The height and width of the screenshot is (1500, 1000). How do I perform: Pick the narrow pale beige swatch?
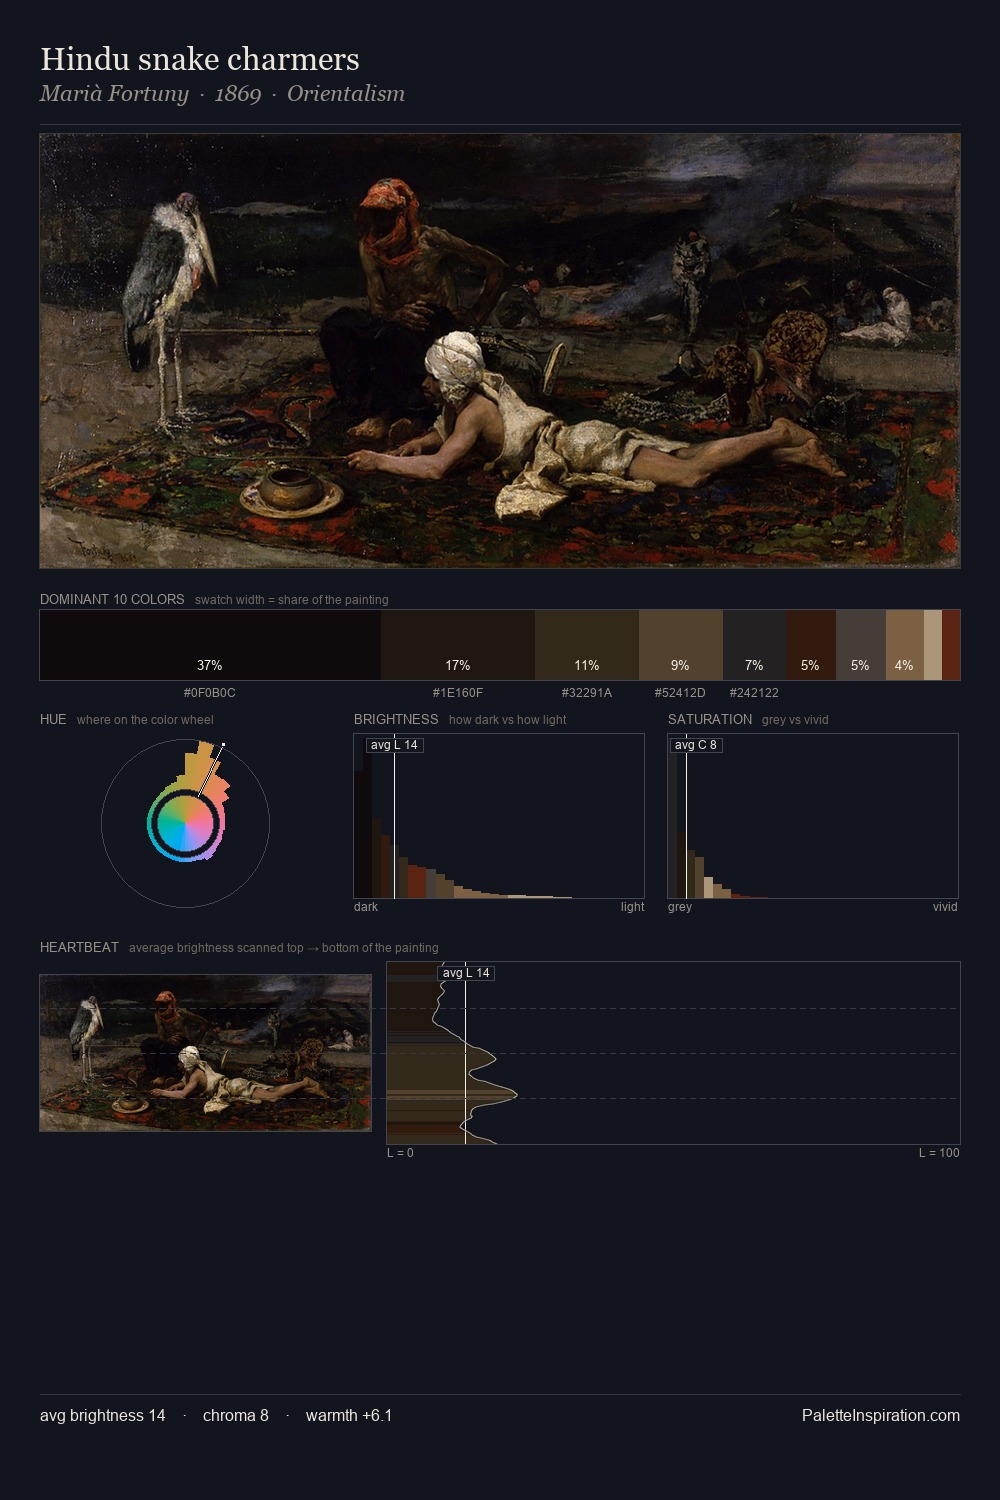pyautogui.click(x=933, y=645)
